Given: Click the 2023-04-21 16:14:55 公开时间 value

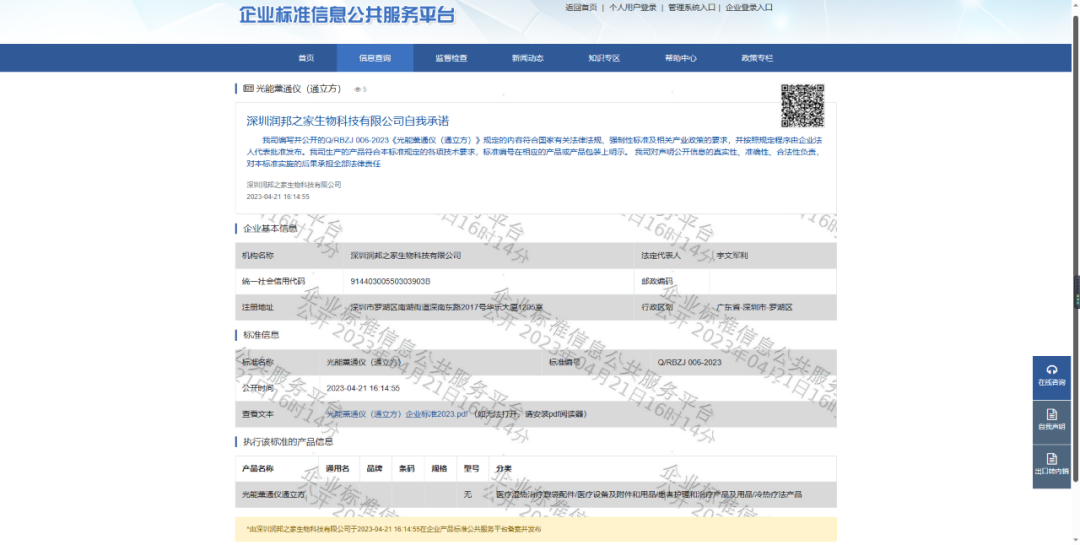Looking at the screenshot, I should (x=363, y=388).
